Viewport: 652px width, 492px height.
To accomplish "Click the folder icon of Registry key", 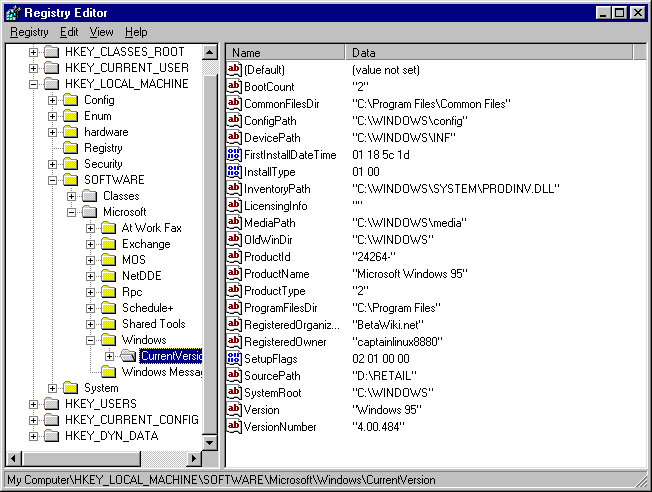I will point(71,148).
